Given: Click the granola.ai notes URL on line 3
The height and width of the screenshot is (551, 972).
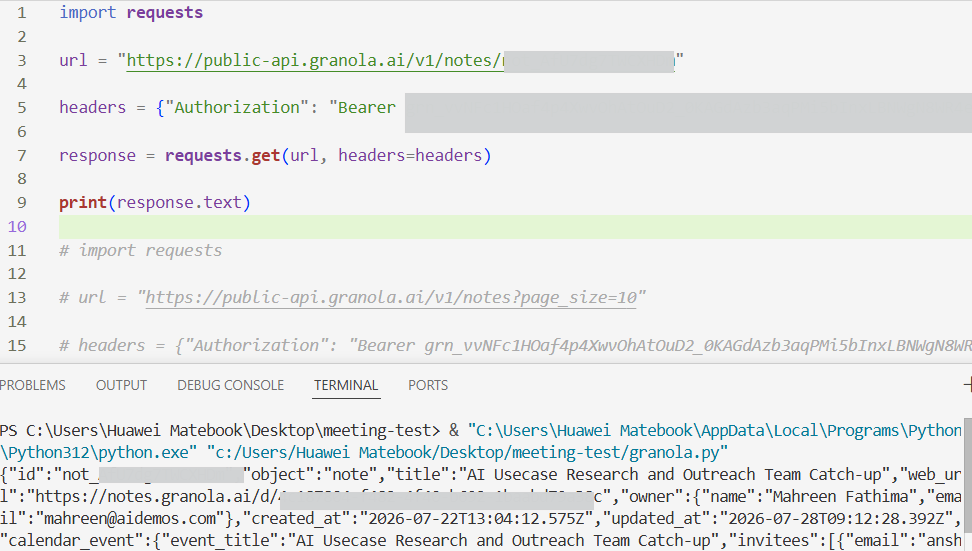Looking at the screenshot, I should click(x=400, y=61).
